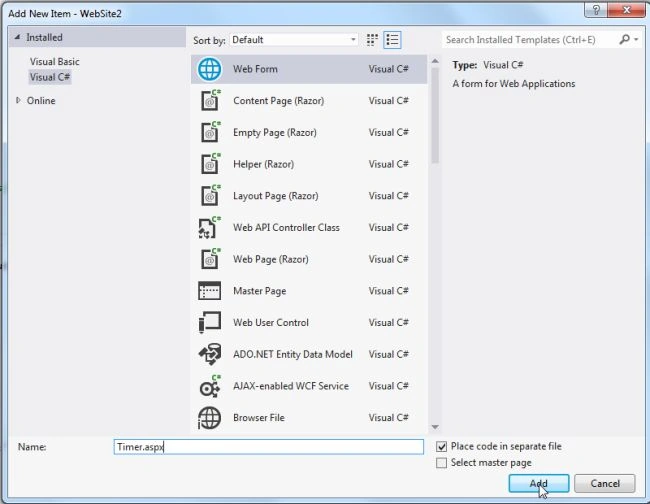Click the Web User Control icon
Image resolution: width=650 pixels, height=504 pixels.
(x=209, y=322)
